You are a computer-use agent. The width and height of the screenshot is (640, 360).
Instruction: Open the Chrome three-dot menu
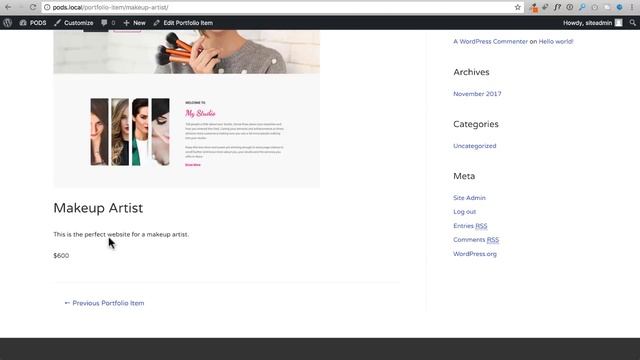[x=632, y=7]
